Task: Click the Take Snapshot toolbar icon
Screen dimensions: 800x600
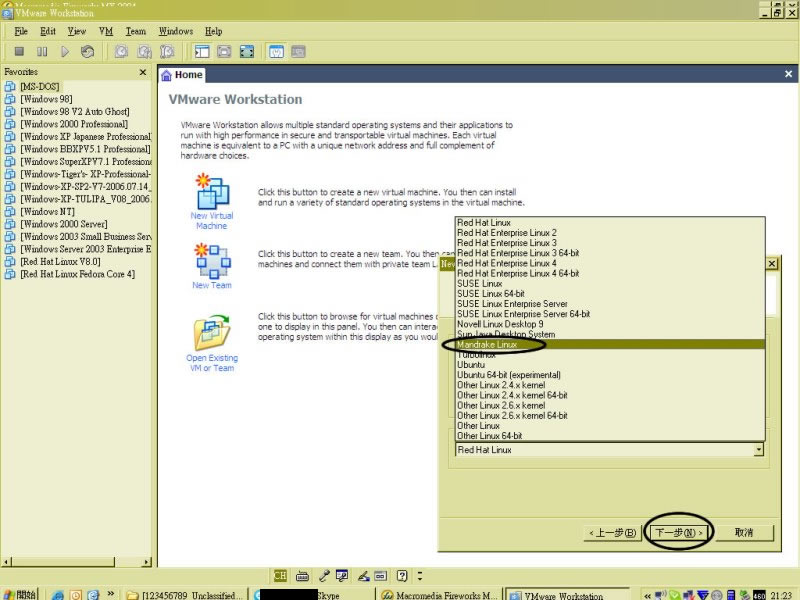Action: click(x=121, y=52)
